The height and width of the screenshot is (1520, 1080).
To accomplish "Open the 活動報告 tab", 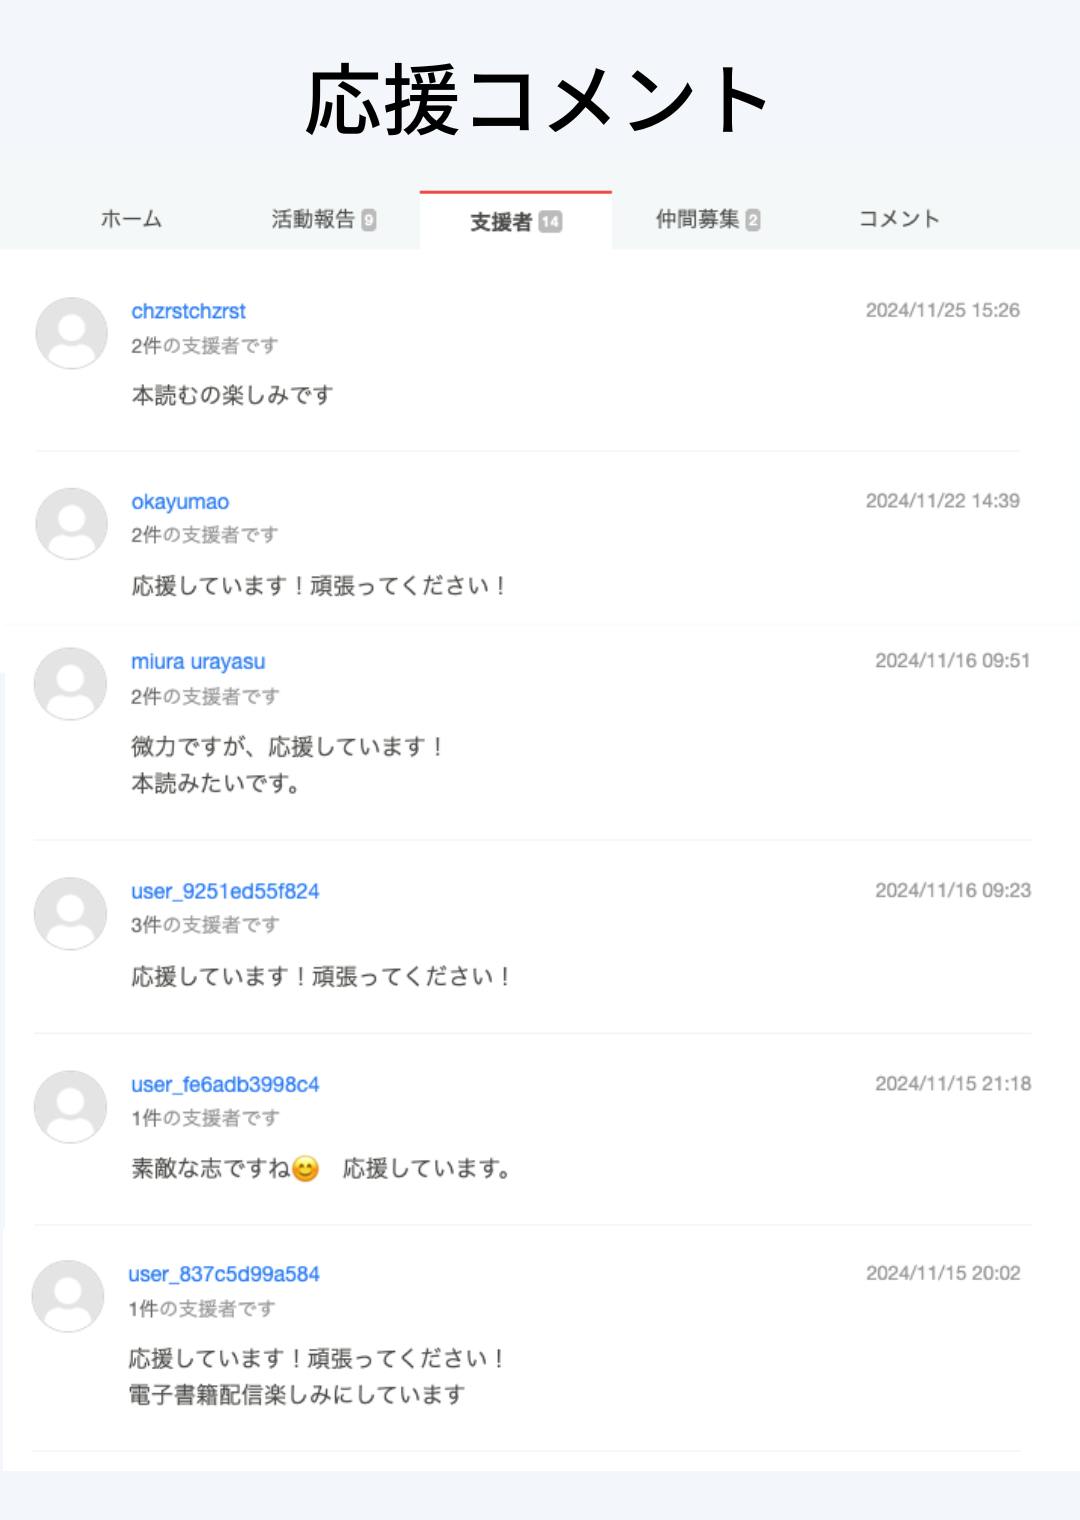I will click(313, 219).
